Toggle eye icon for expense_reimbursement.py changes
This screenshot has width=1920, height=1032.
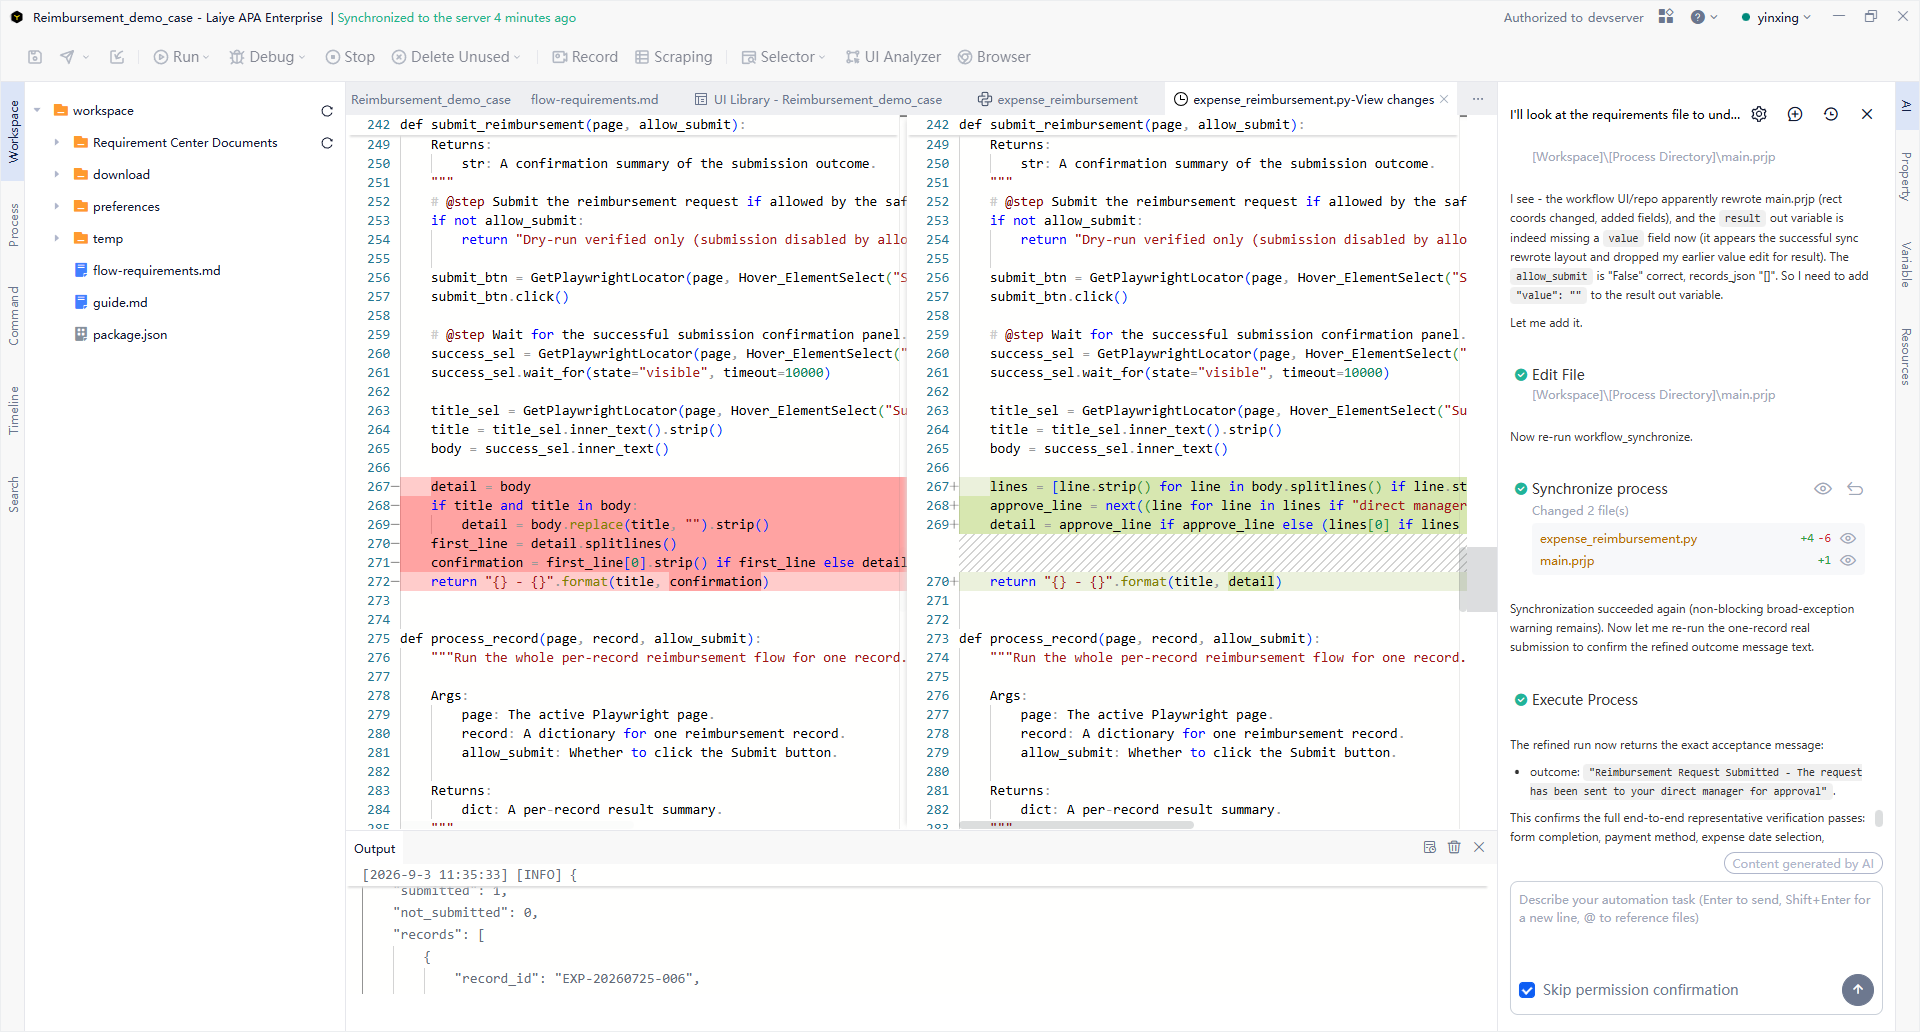tap(1848, 538)
